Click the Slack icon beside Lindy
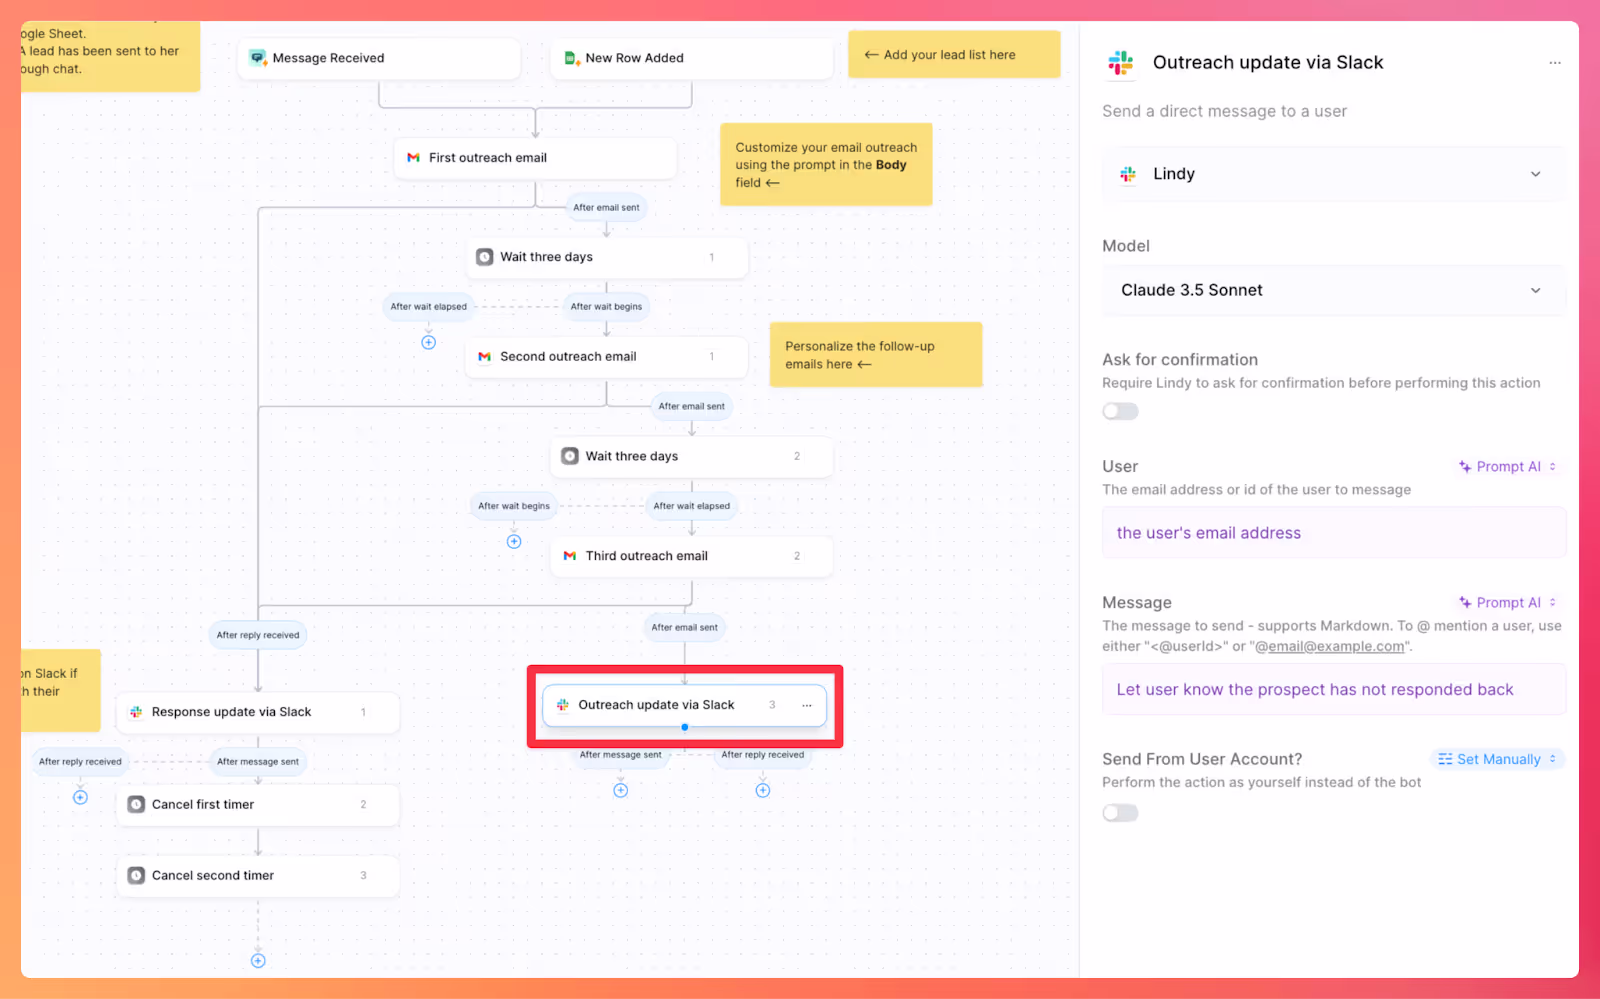Viewport: 1600px width, 999px height. (x=1128, y=174)
